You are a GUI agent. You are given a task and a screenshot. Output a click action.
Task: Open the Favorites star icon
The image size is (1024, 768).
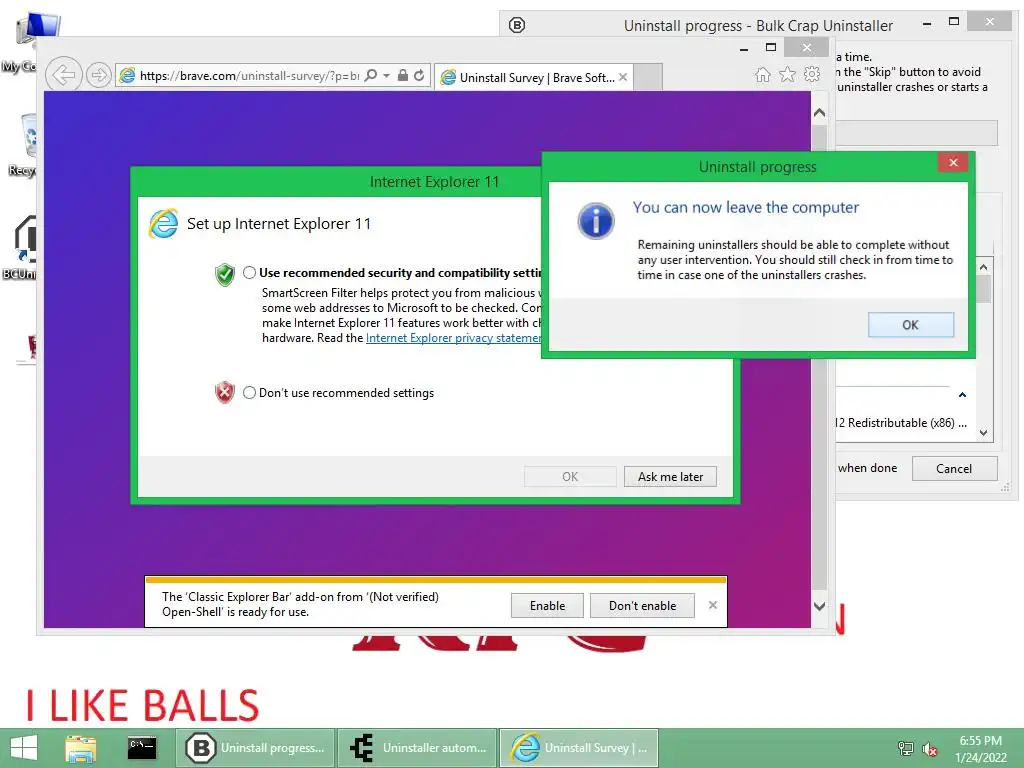pos(787,74)
